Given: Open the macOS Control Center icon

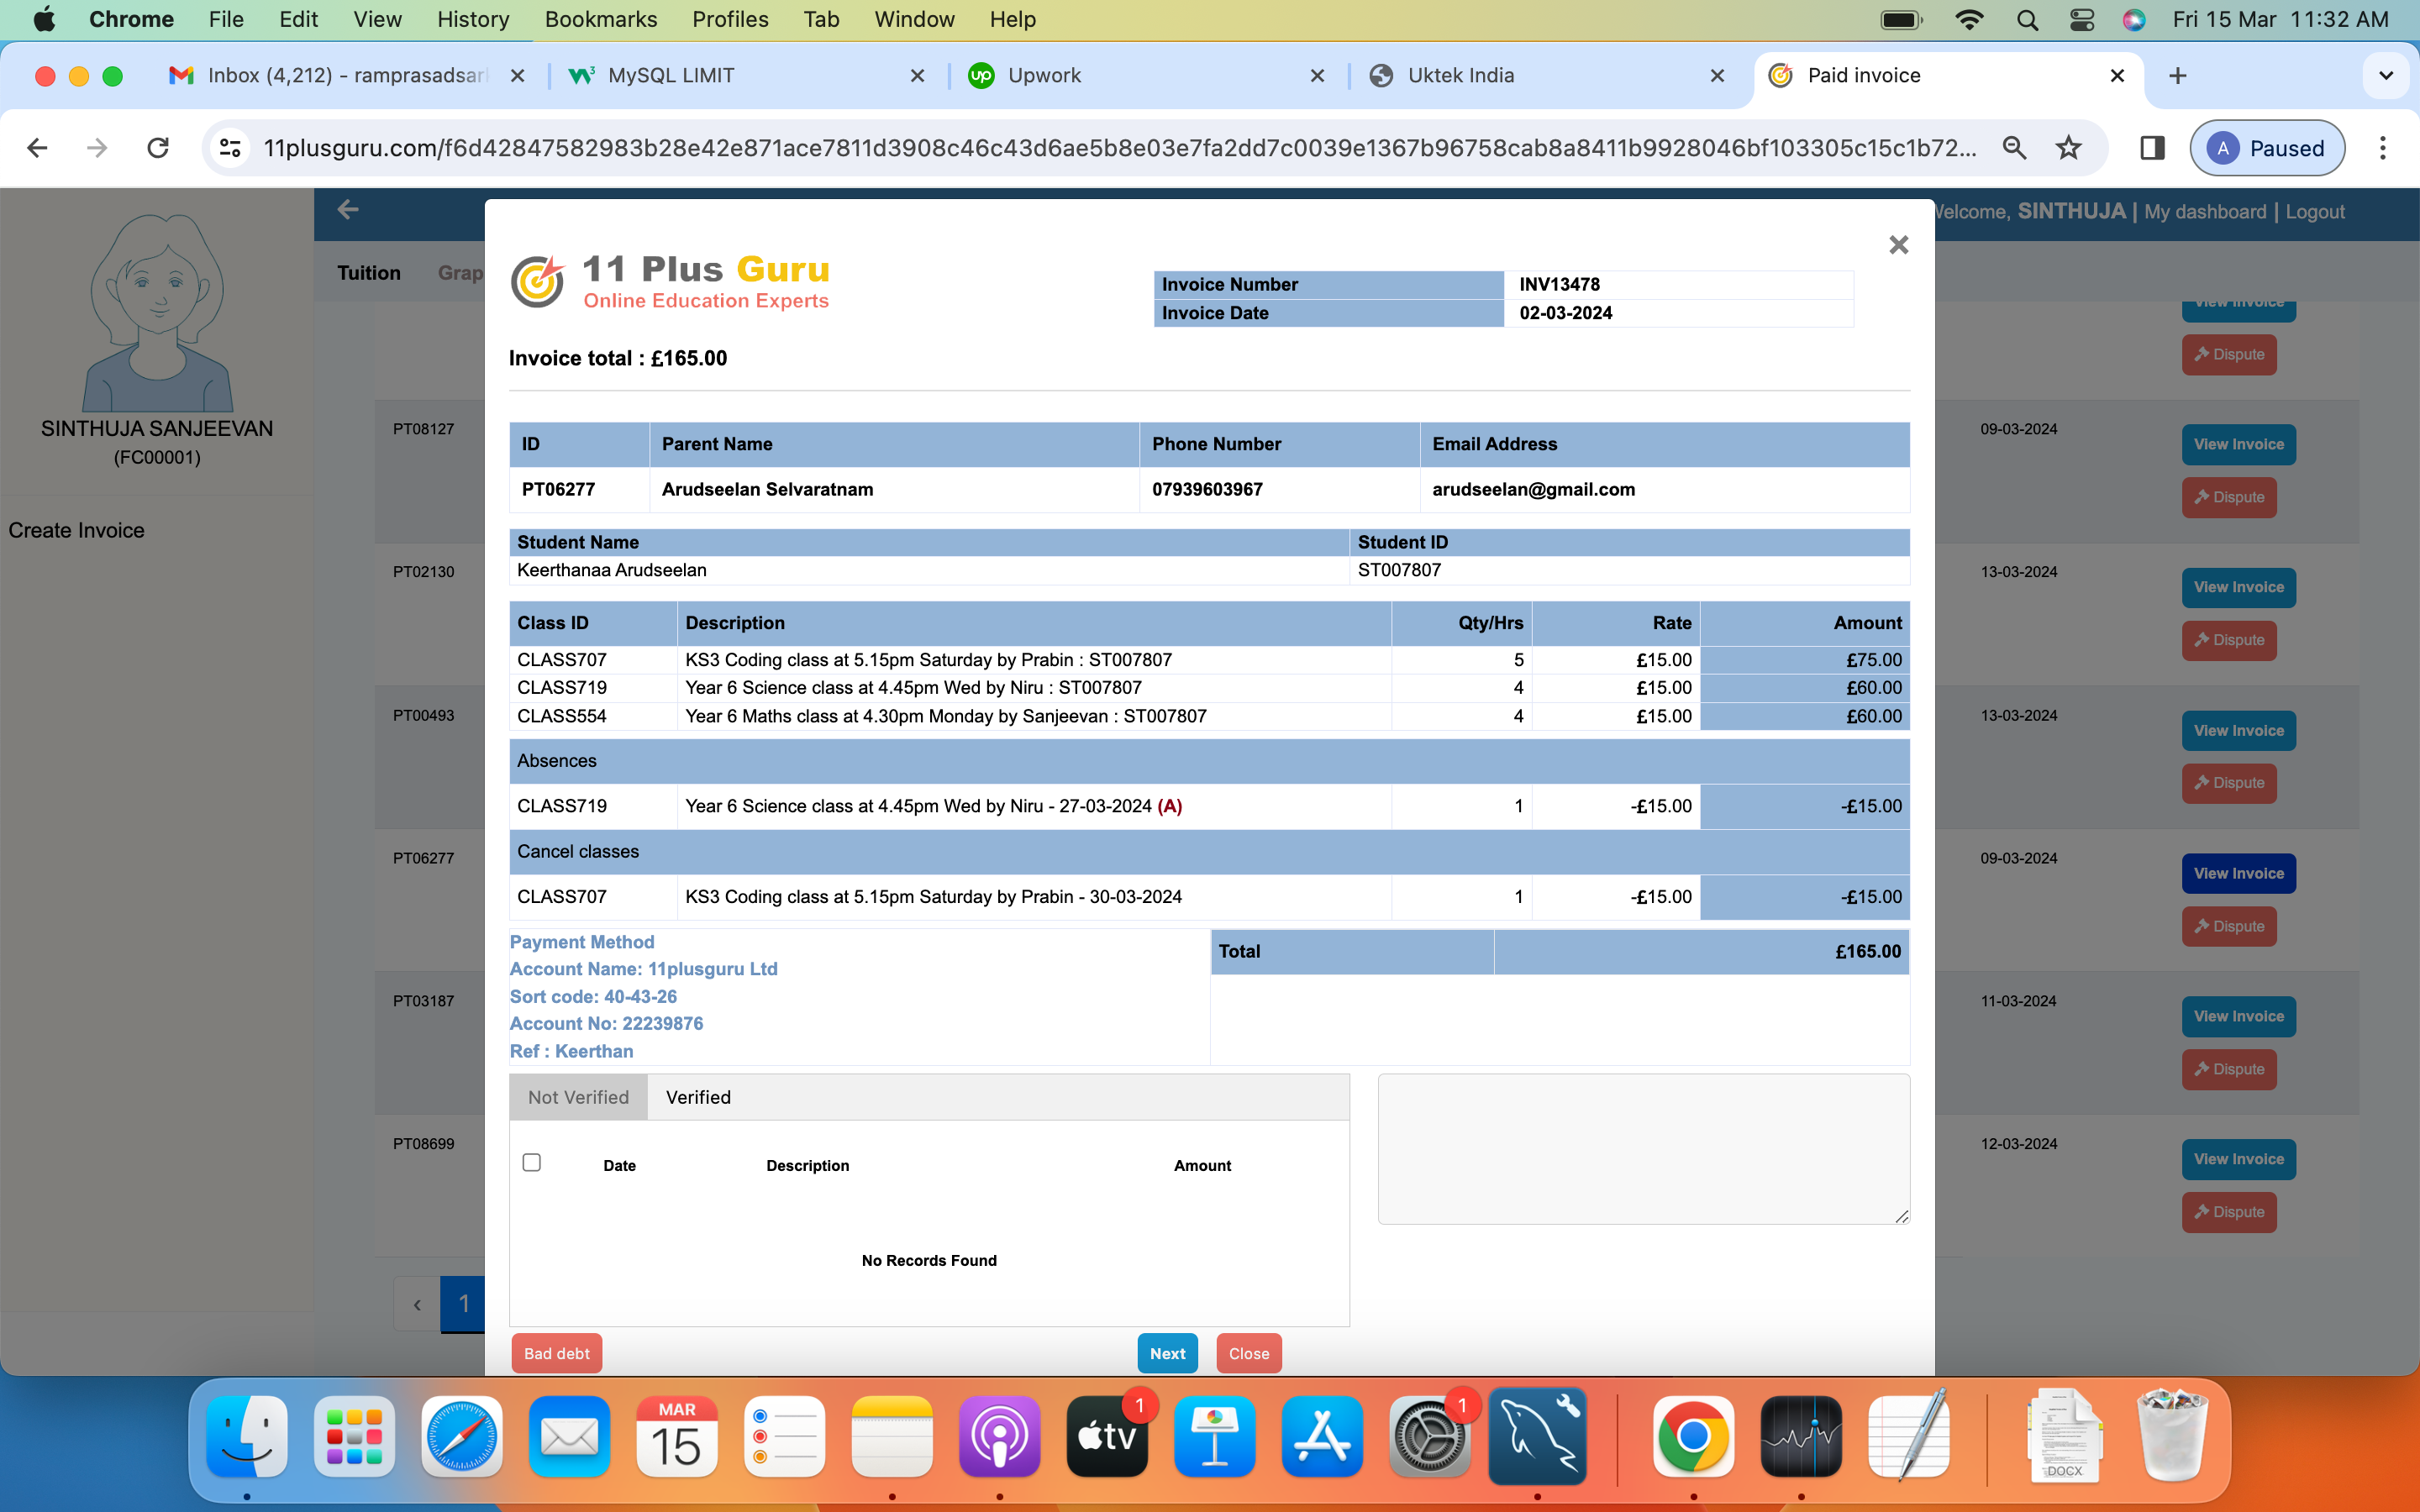Looking at the screenshot, I should coord(2082,19).
